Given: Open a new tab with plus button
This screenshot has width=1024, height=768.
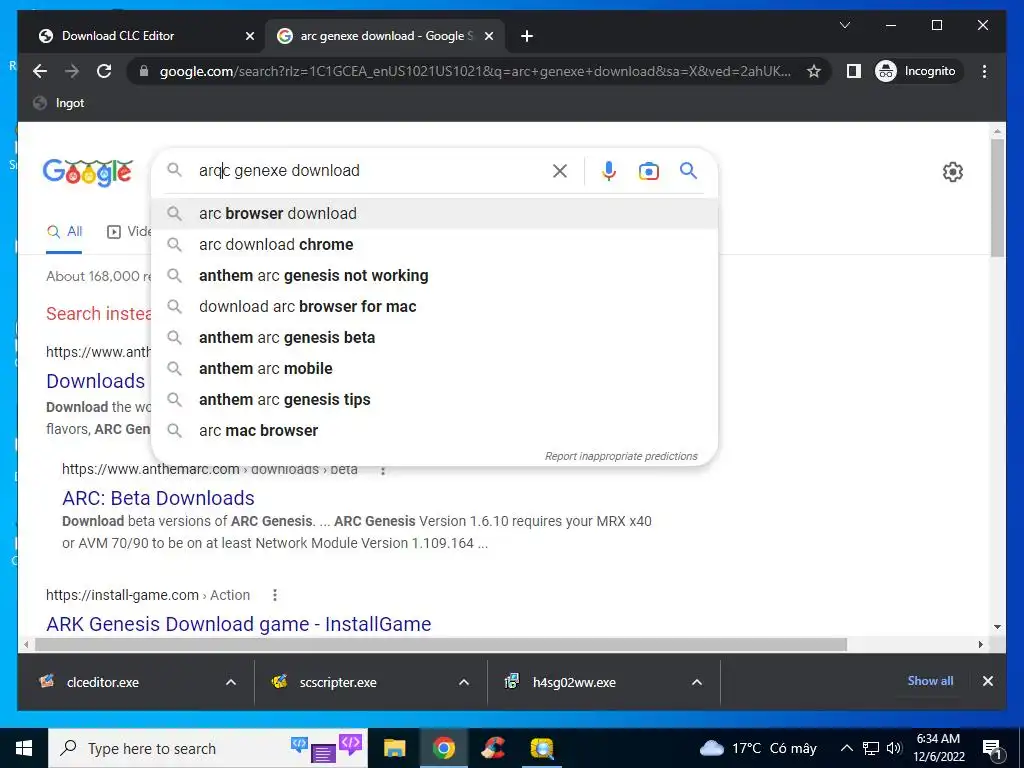Looking at the screenshot, I should coord(527,37).
